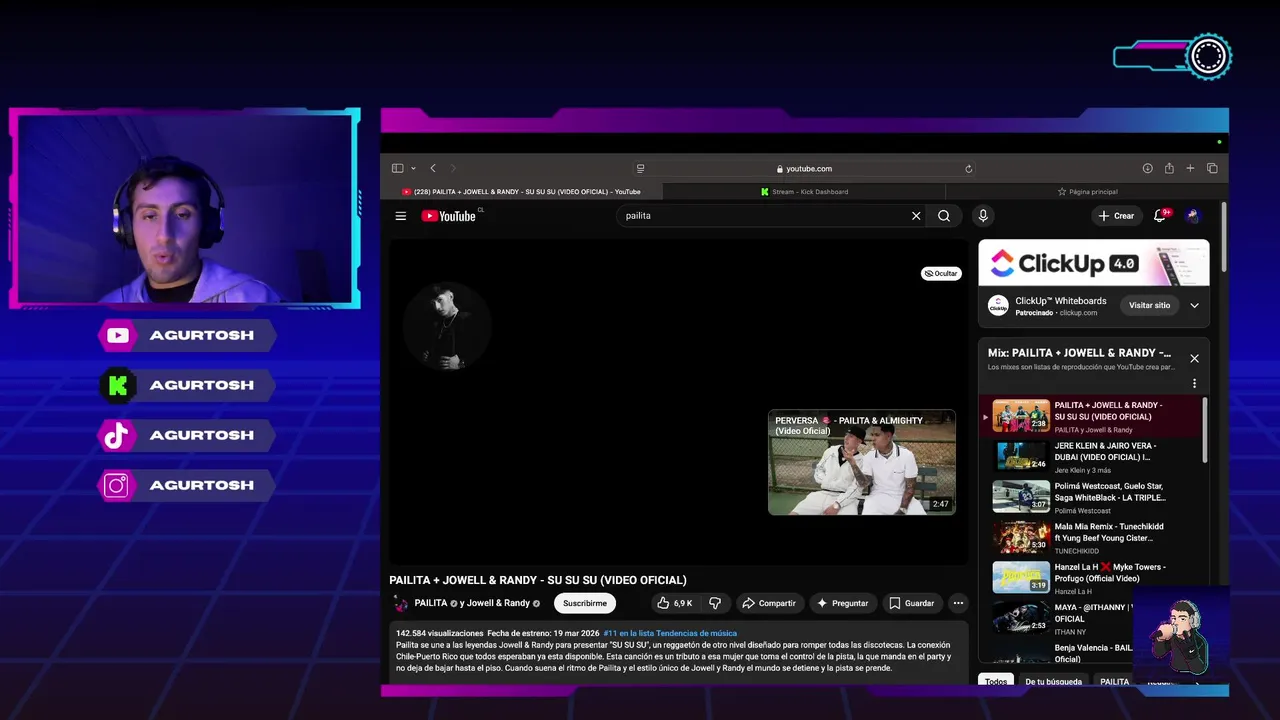Reload the page in Safari
The width and height of the screenshot is (1280, 720).
[968, 169]
